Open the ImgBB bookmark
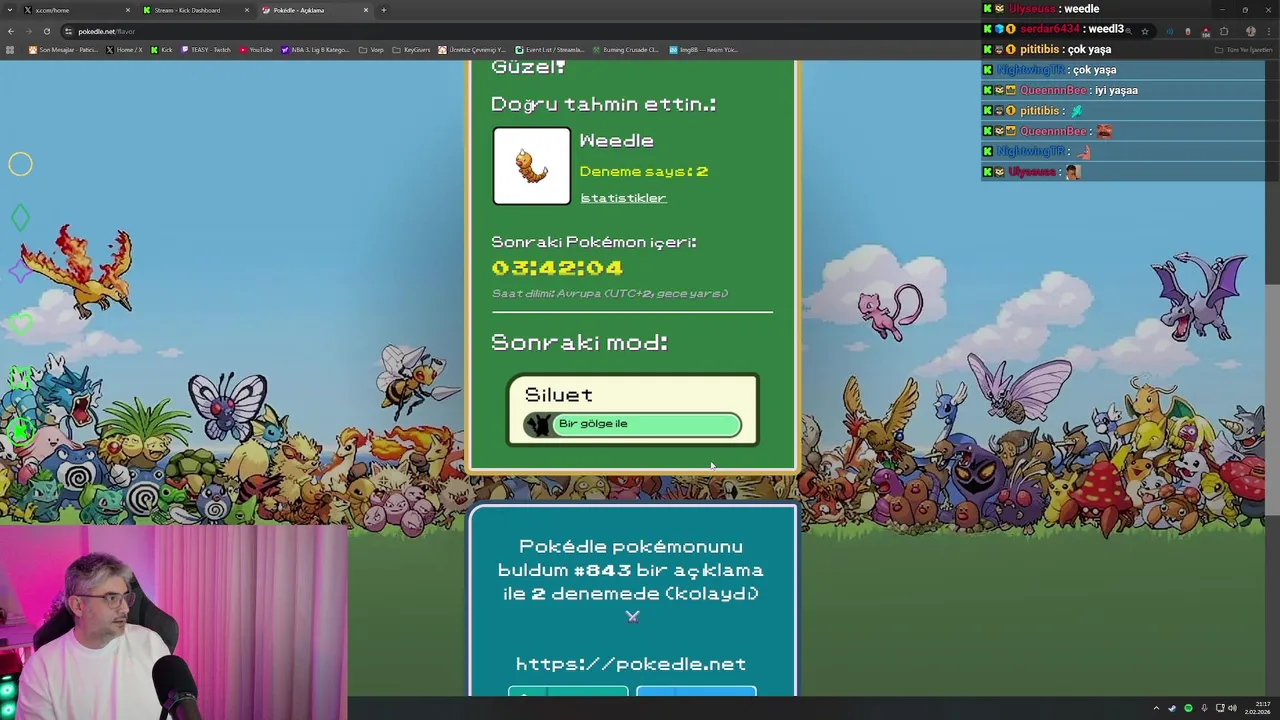Viewport: 1280px width, 720px height. [703, 49]
